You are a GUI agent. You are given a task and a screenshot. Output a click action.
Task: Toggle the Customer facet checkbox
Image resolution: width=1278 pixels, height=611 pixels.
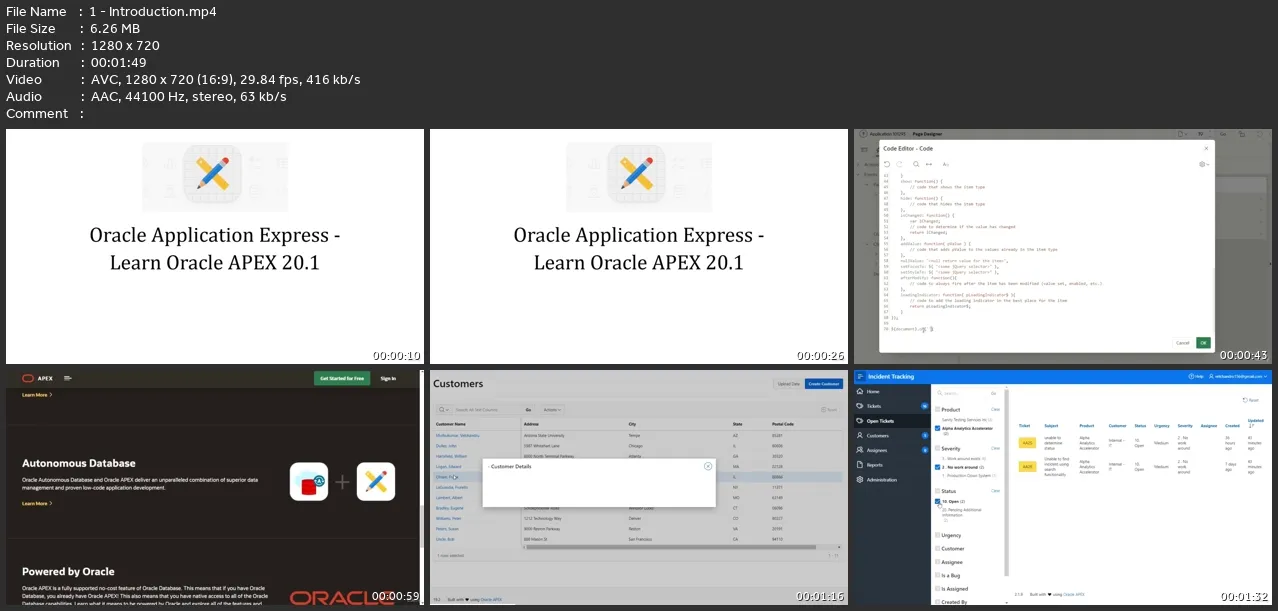click(x=937, y=549)
